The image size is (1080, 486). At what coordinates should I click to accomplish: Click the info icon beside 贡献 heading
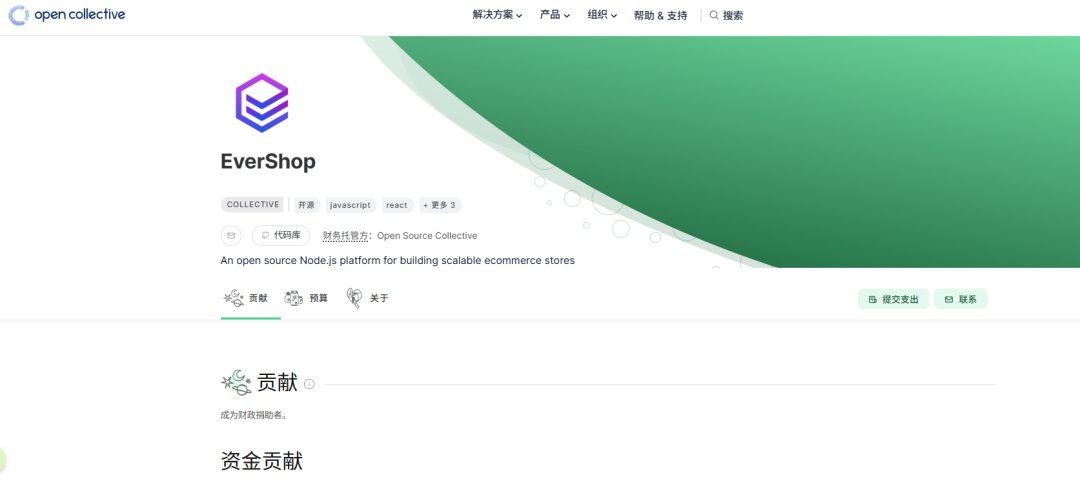[x=309, y=384]
